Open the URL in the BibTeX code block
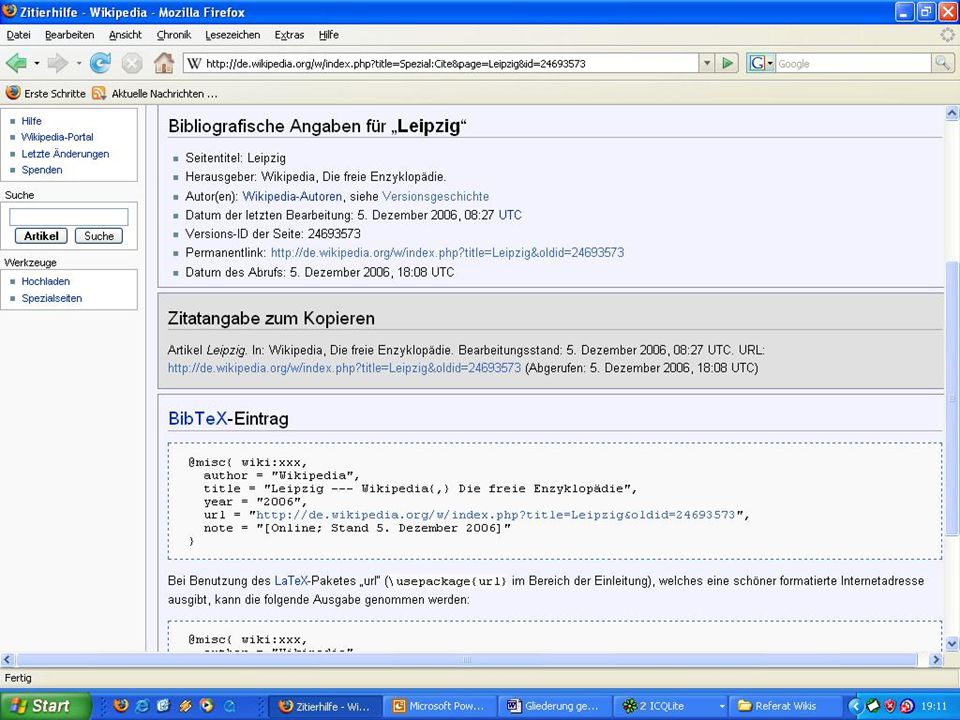 [495, 515]
